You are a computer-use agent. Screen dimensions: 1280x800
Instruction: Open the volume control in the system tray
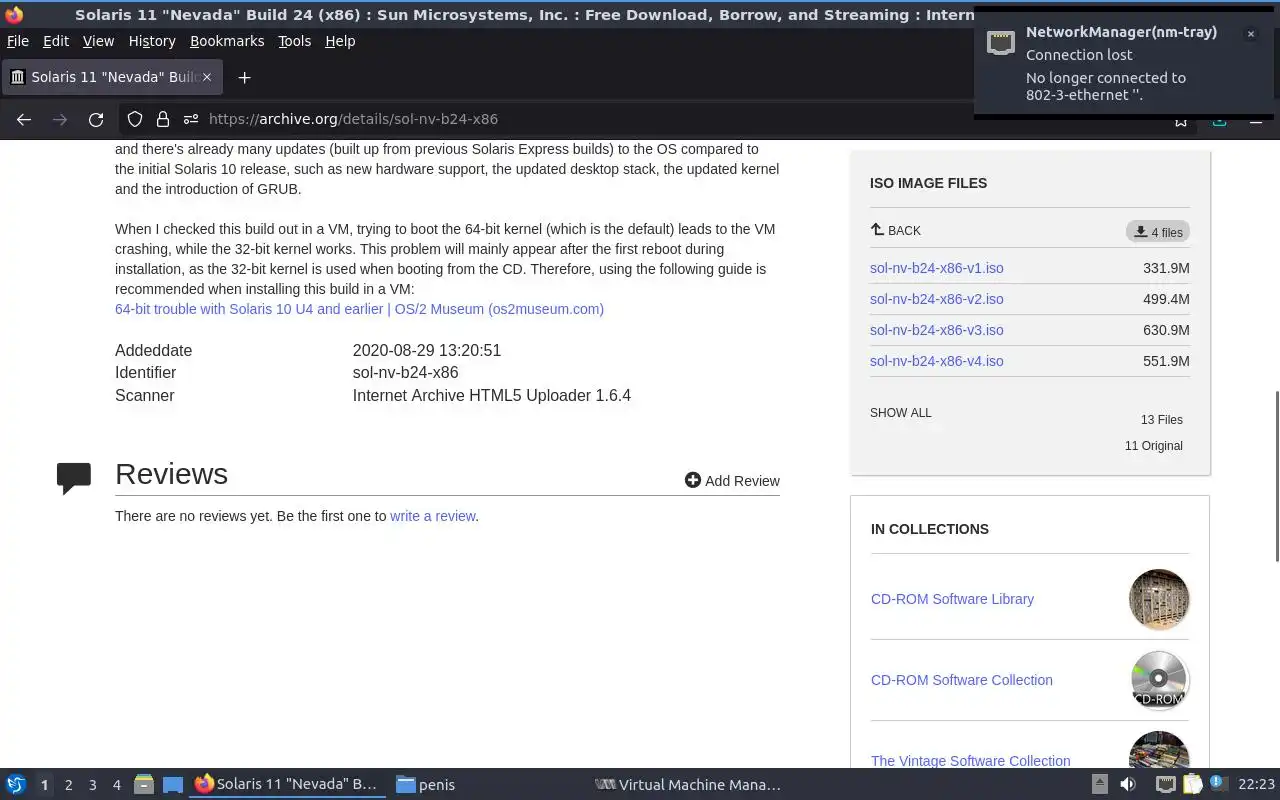click(1128, 784)
